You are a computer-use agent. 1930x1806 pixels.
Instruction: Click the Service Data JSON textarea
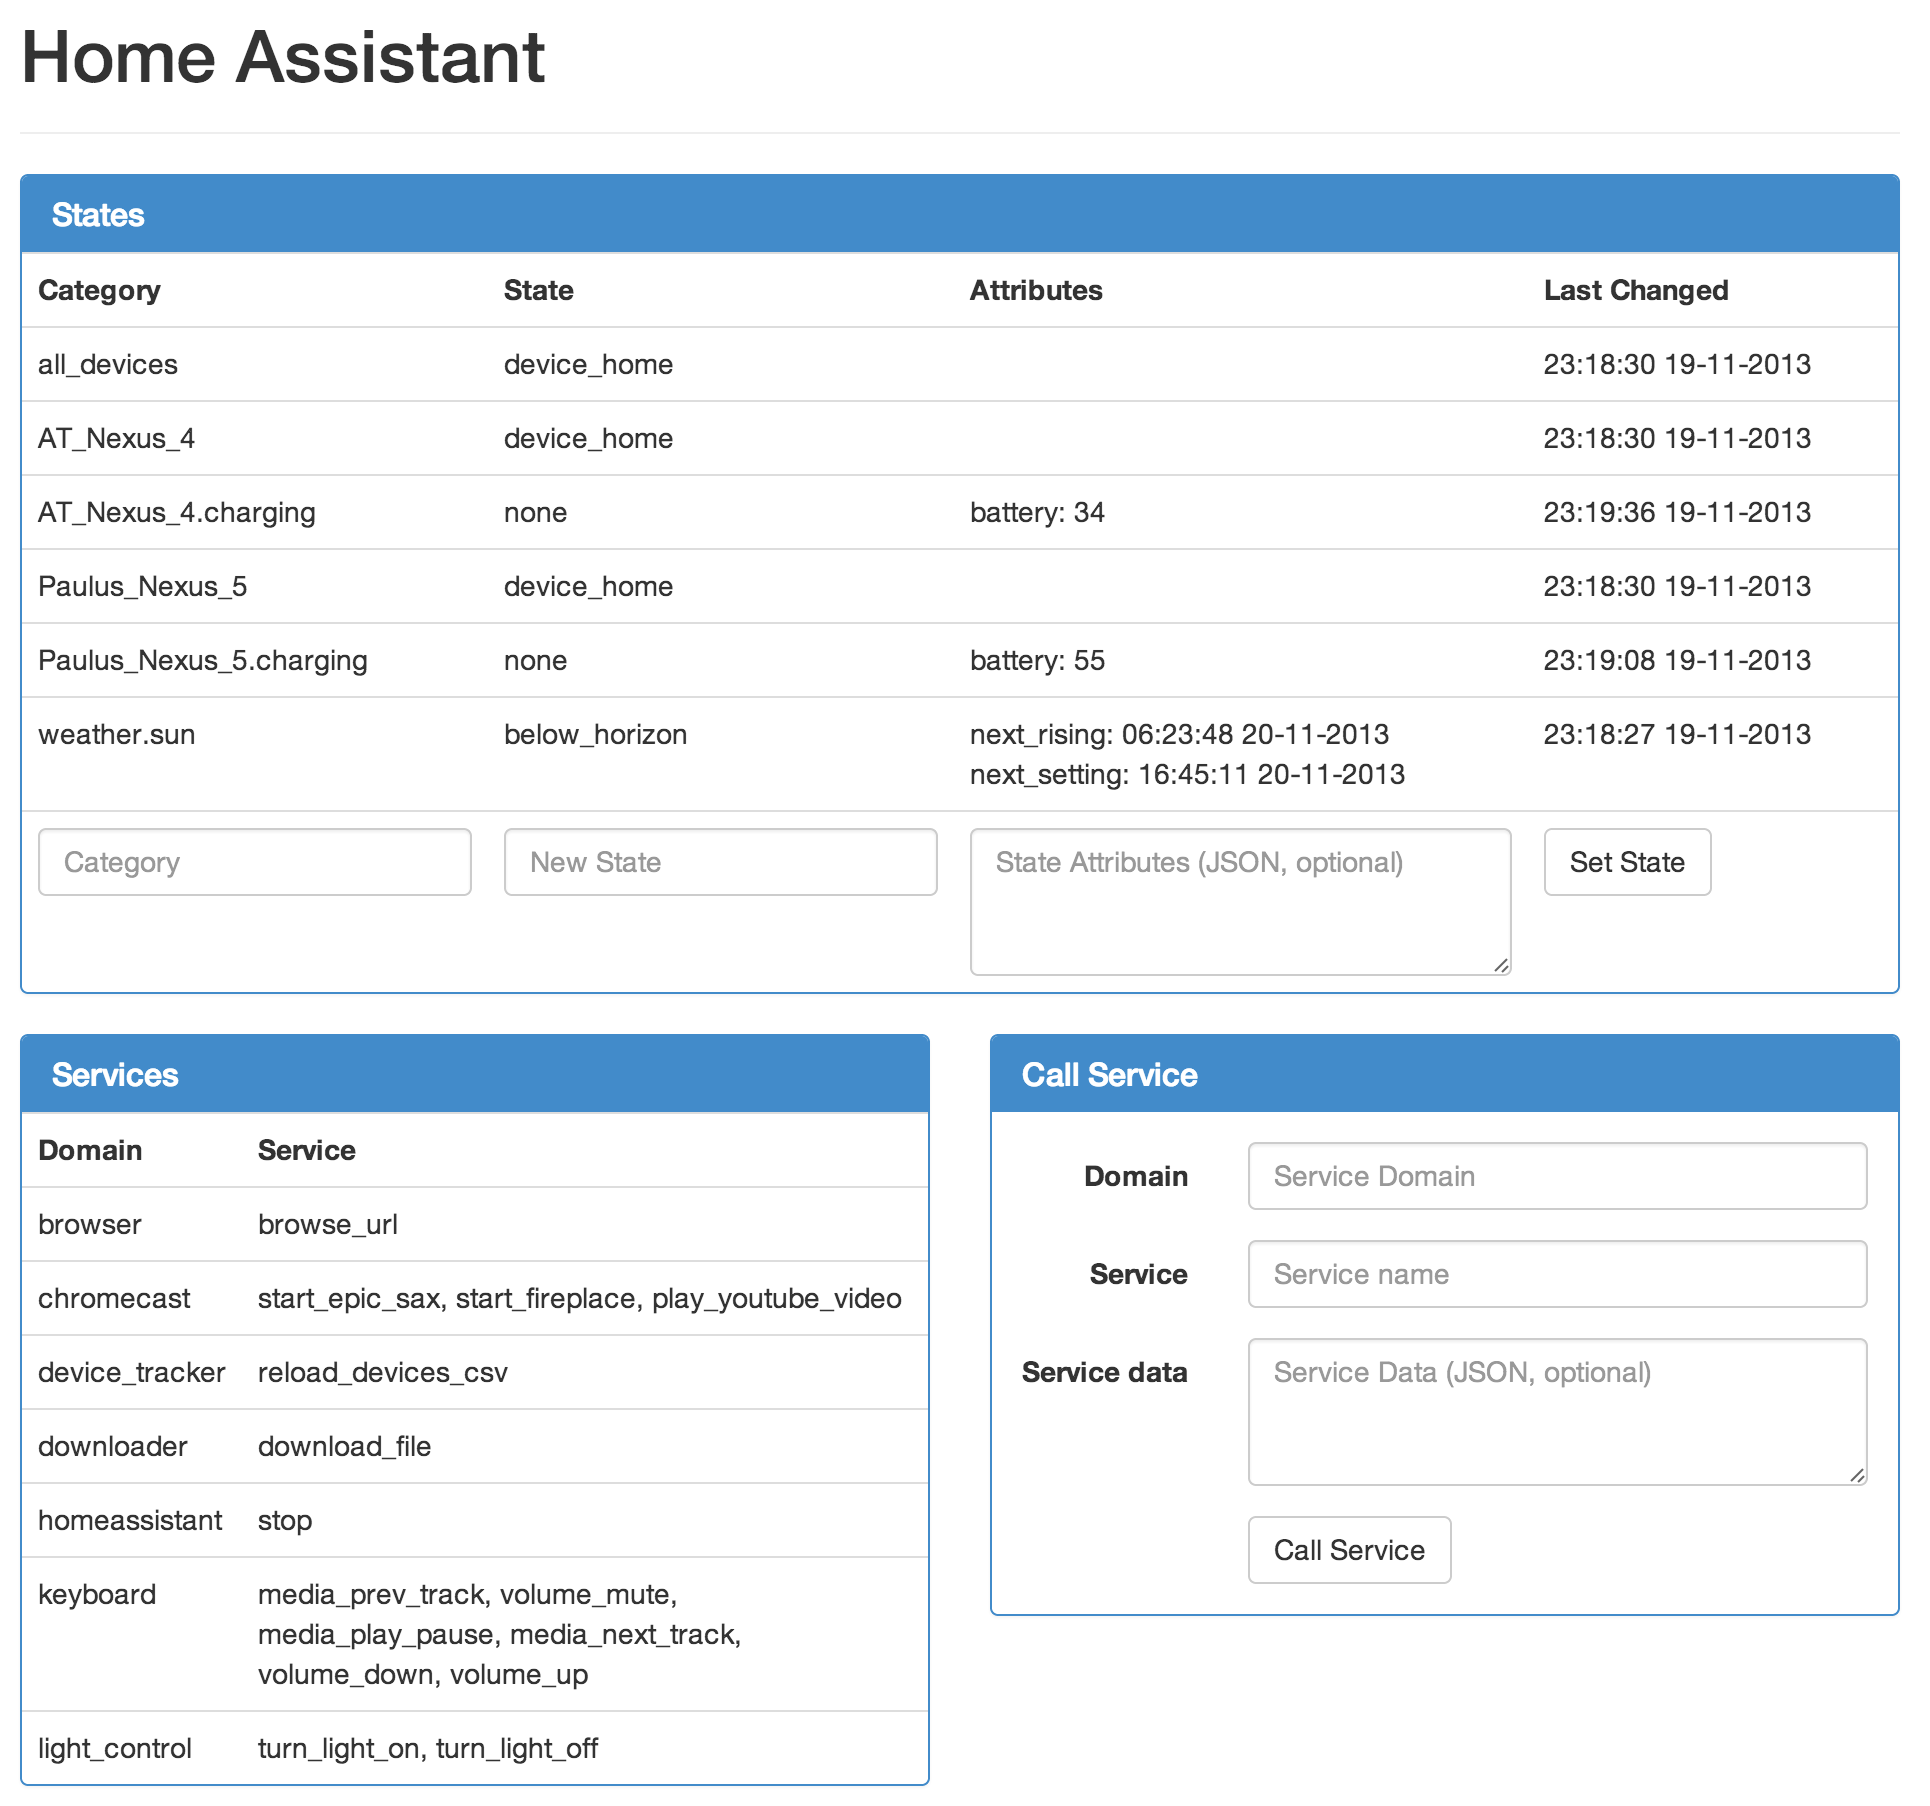[x=1556, y=1410]
